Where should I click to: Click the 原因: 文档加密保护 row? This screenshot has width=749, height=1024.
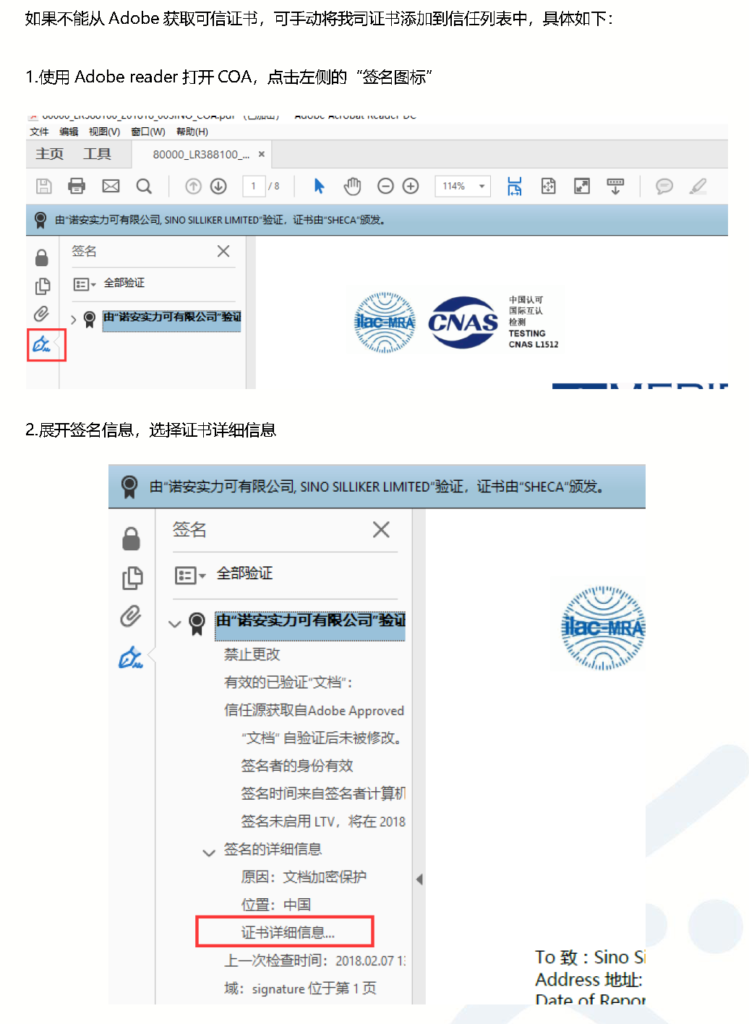[x=304, y=876]
